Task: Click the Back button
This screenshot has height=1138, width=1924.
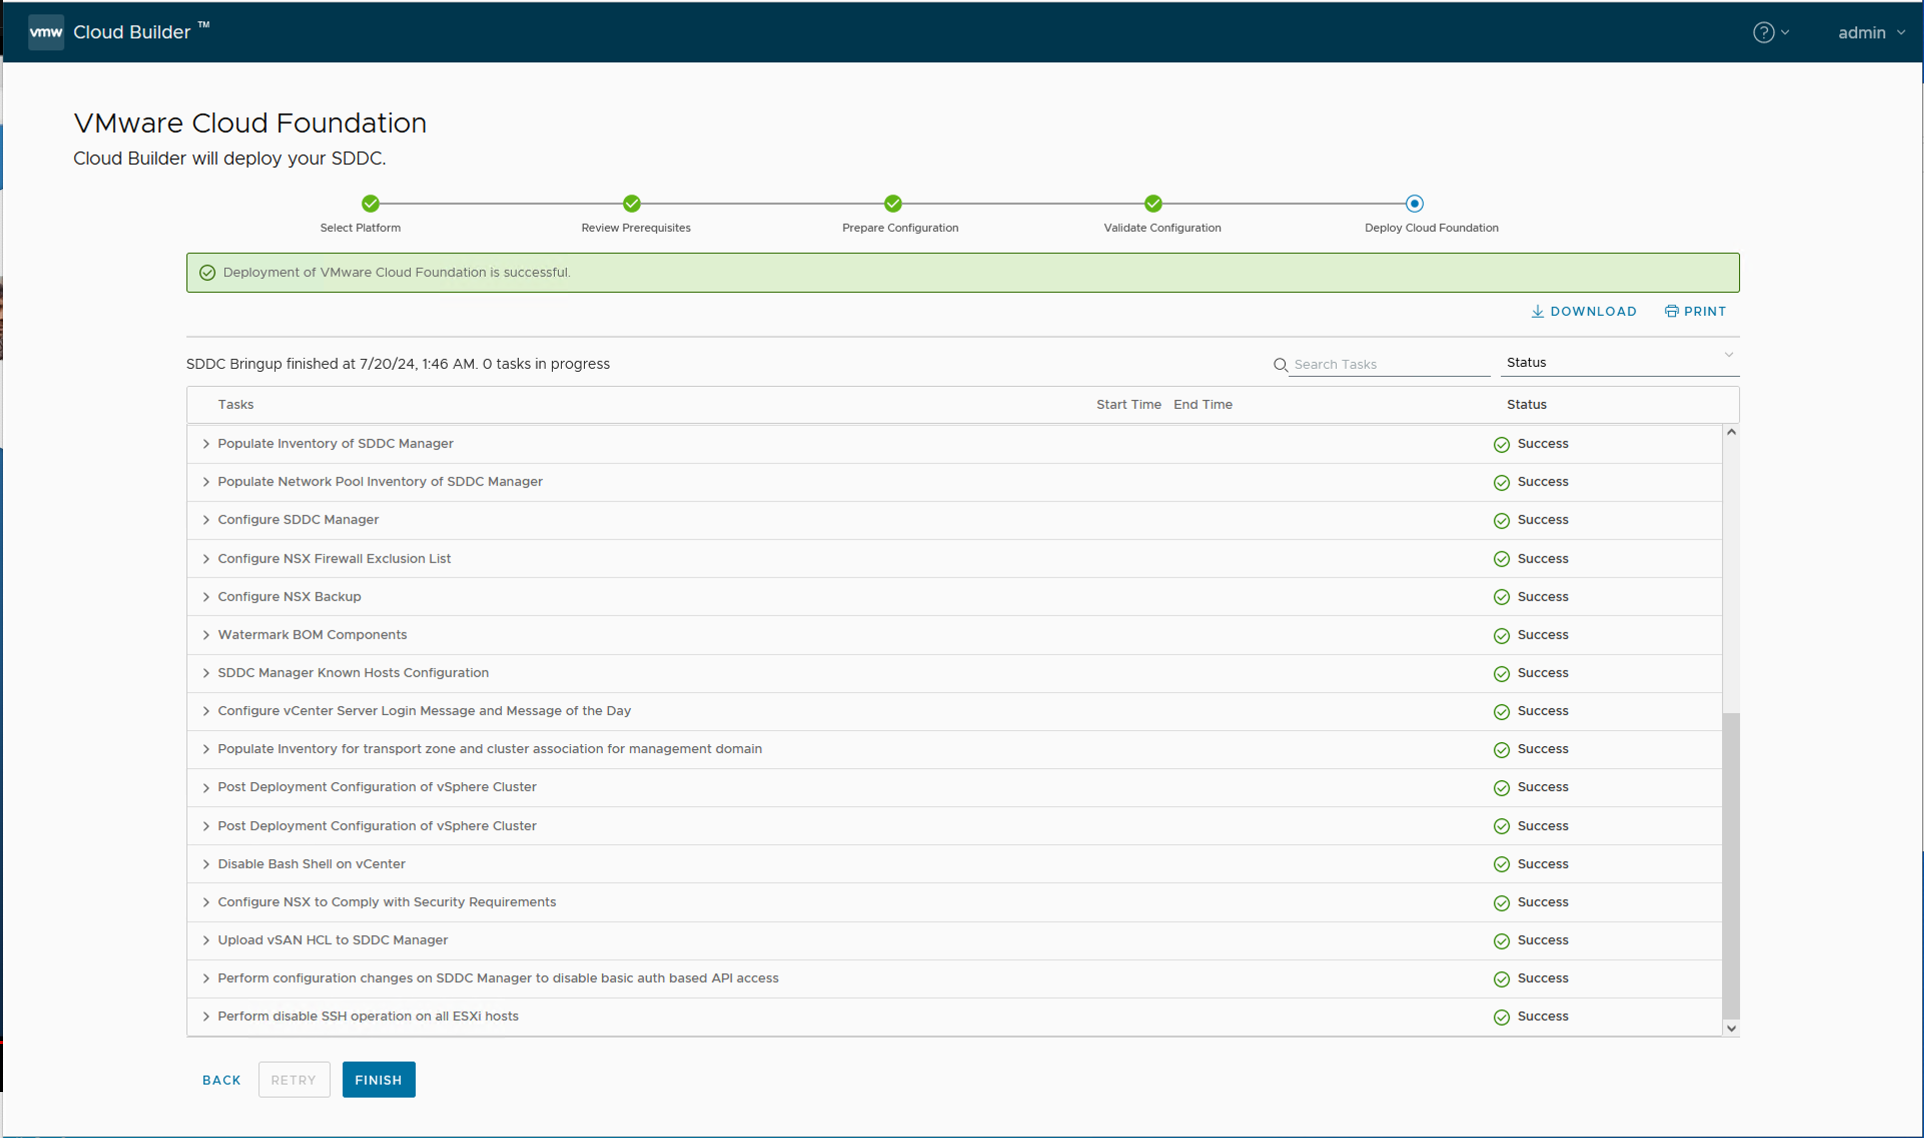Action: tap(221, 1080)
